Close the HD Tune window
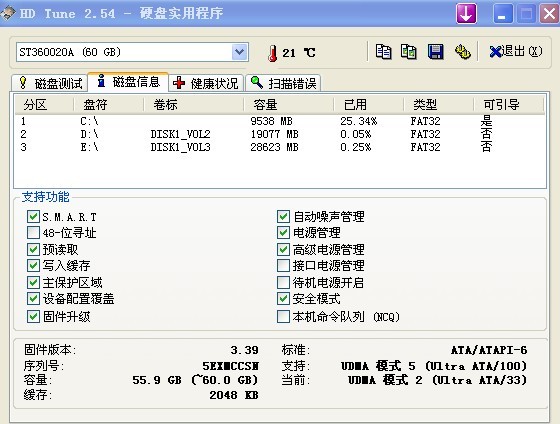This screenshot has height=424, width=560. coord(549,14)
